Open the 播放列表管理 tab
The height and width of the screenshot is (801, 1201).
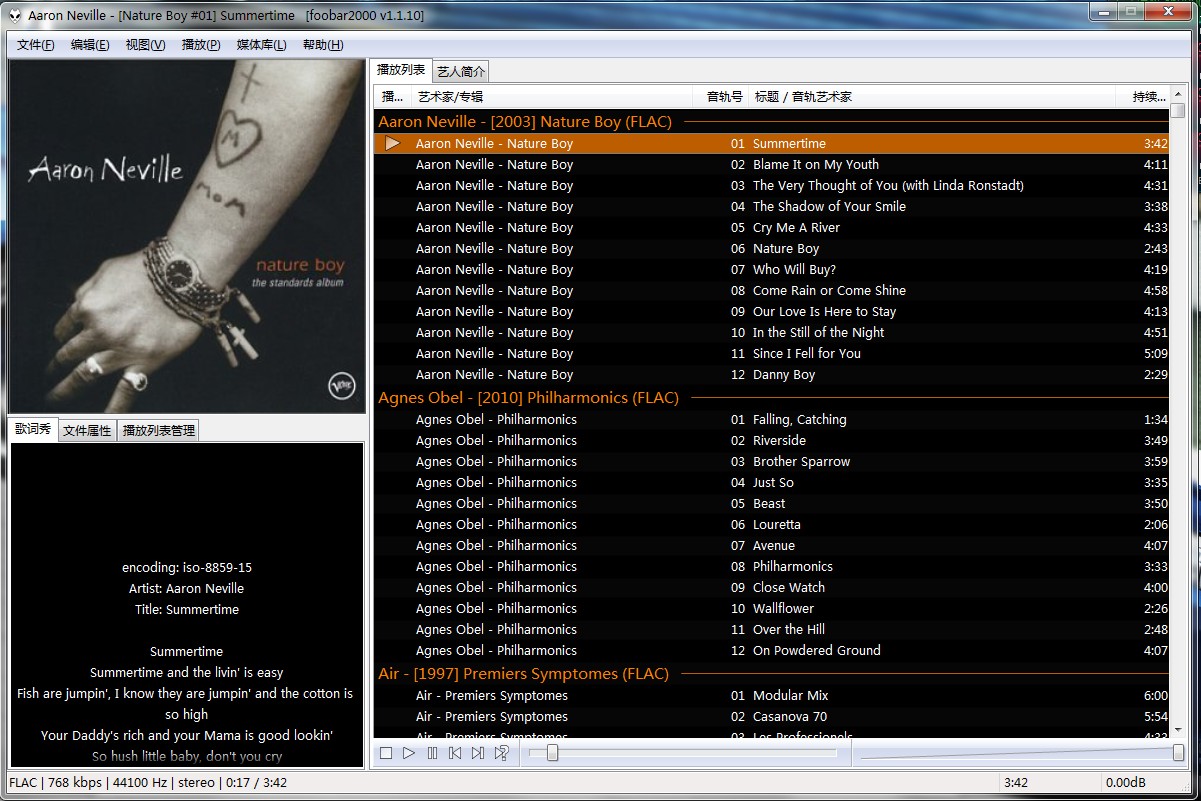[x=158, y=431]
